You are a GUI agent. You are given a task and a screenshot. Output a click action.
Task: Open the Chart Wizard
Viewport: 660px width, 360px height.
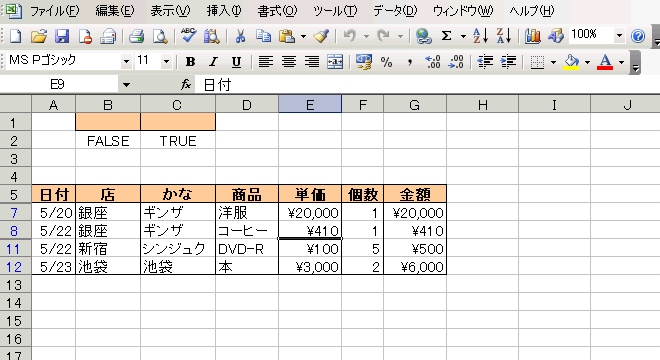click(x=532, y=36)
